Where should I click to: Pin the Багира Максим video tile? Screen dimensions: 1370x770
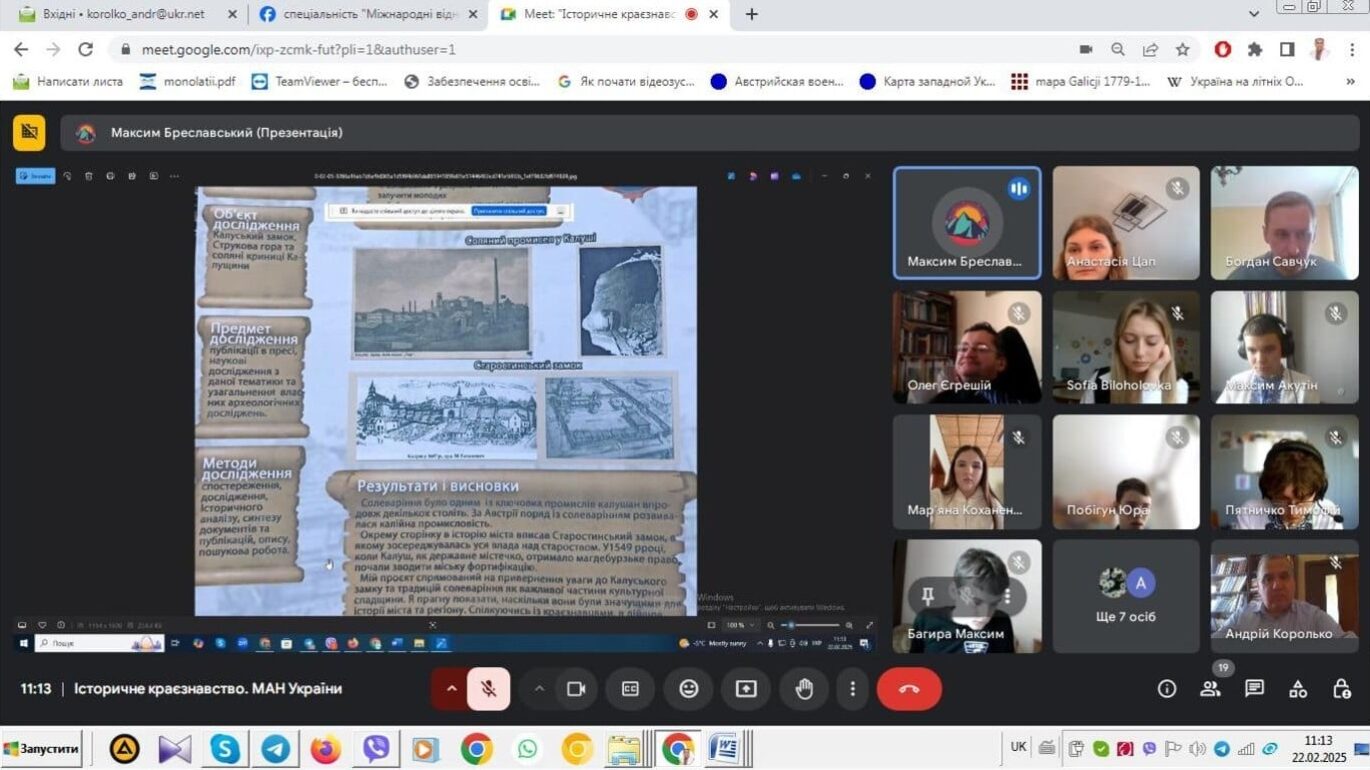927,596
